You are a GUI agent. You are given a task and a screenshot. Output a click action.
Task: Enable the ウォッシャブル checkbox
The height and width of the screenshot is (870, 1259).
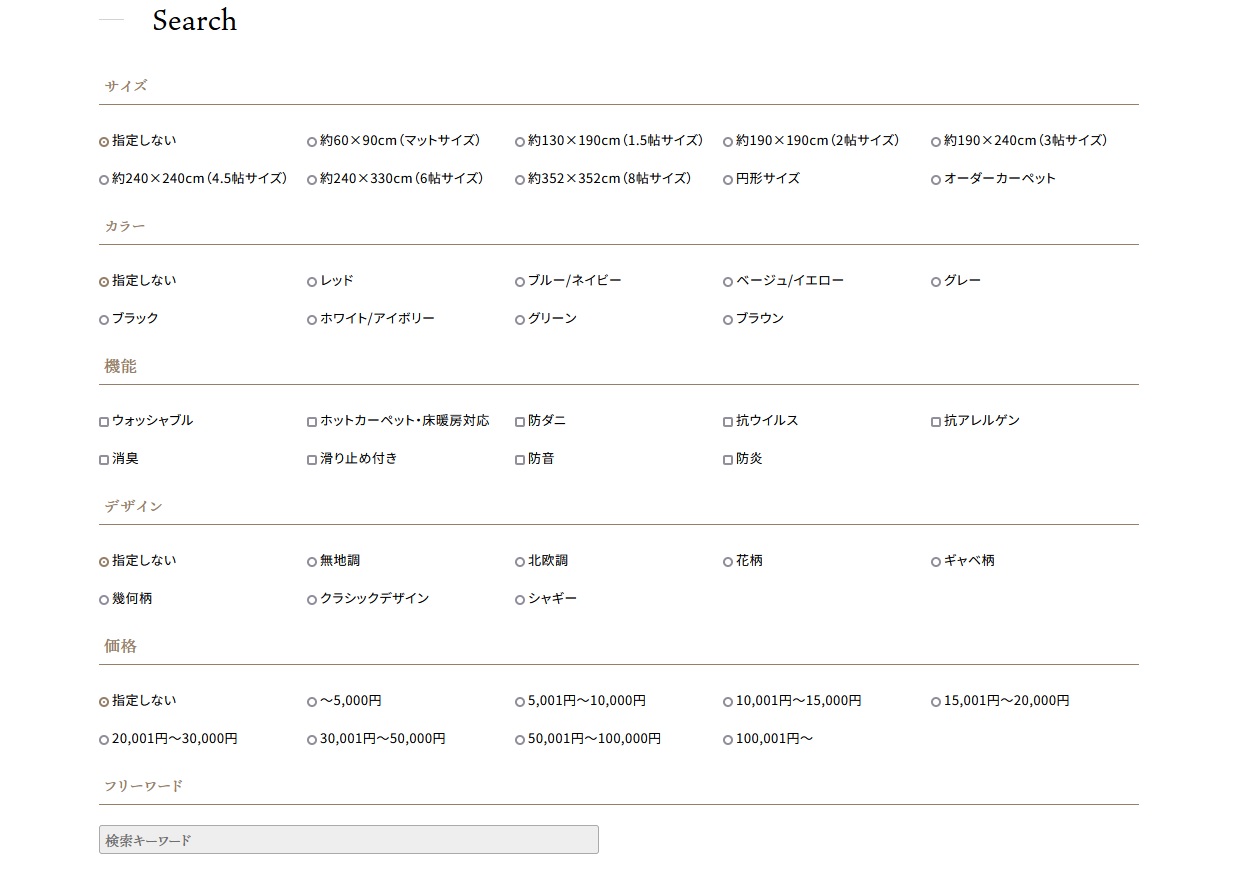click(104, 422)
